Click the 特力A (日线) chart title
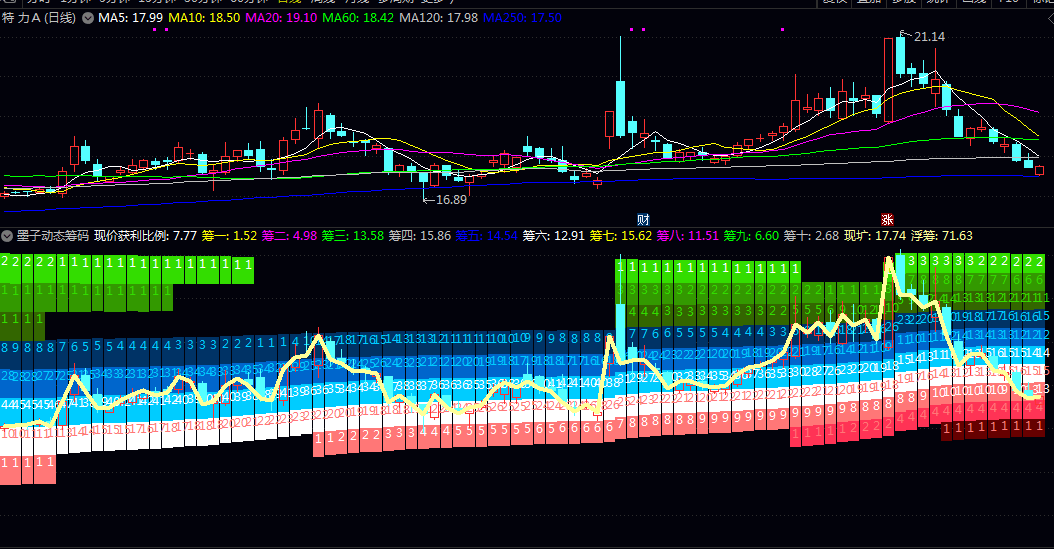Image resolution: width=1054 pixels, height=549 pixels. pyautogui.click(x=39, y=17)
